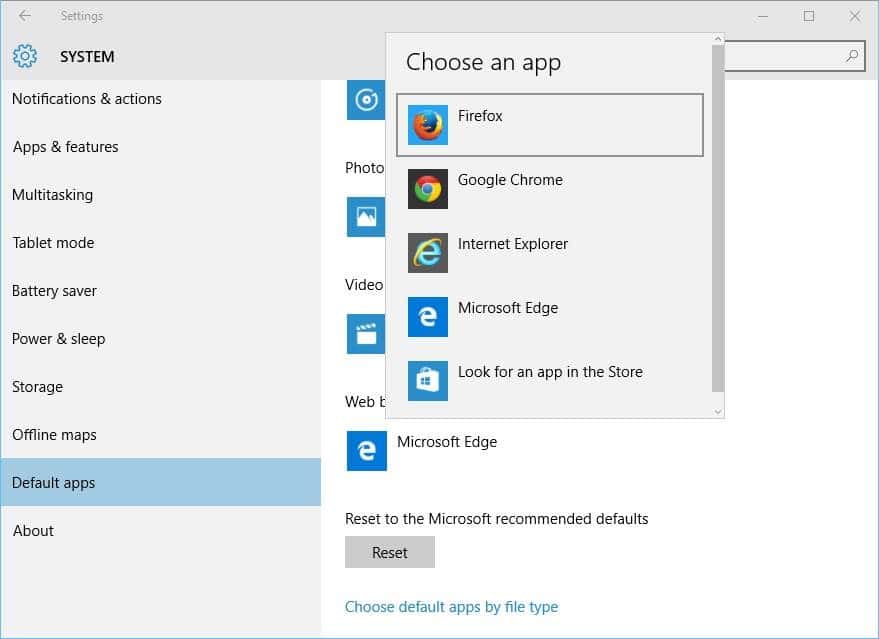Screen dimensions: 879x639
Task: Select Firefox icon in app chooser
Action: [x=428, y=124]
